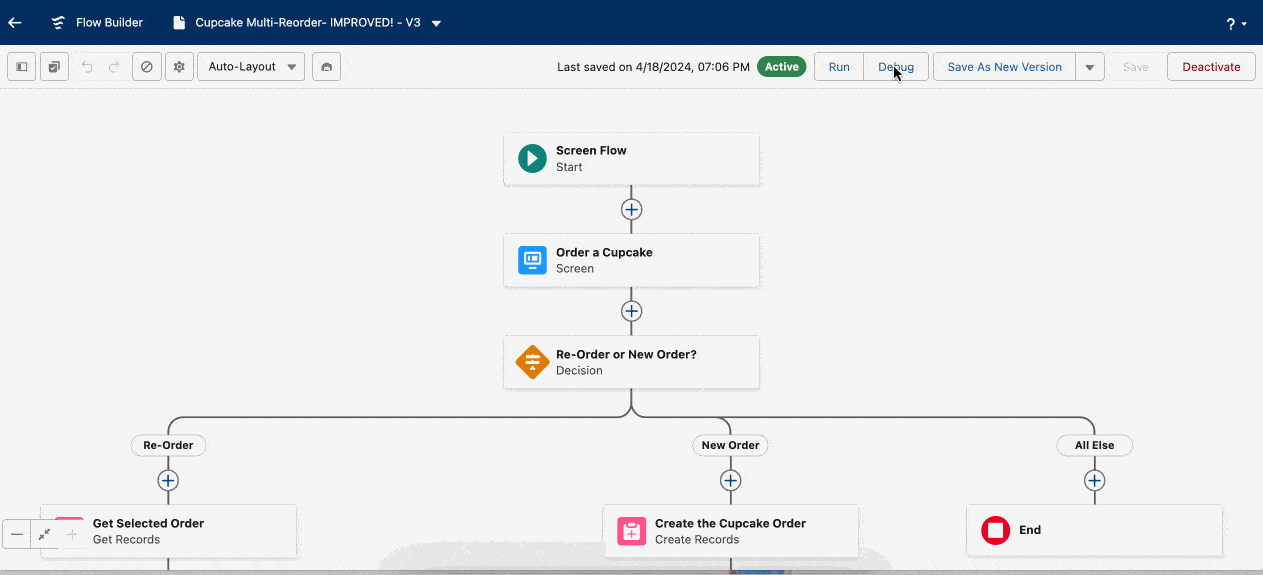The height and width of the screenshot is (575, 1263).
Task: Click the circle-slash toolbar icon
Action: (x=147, y=67)
